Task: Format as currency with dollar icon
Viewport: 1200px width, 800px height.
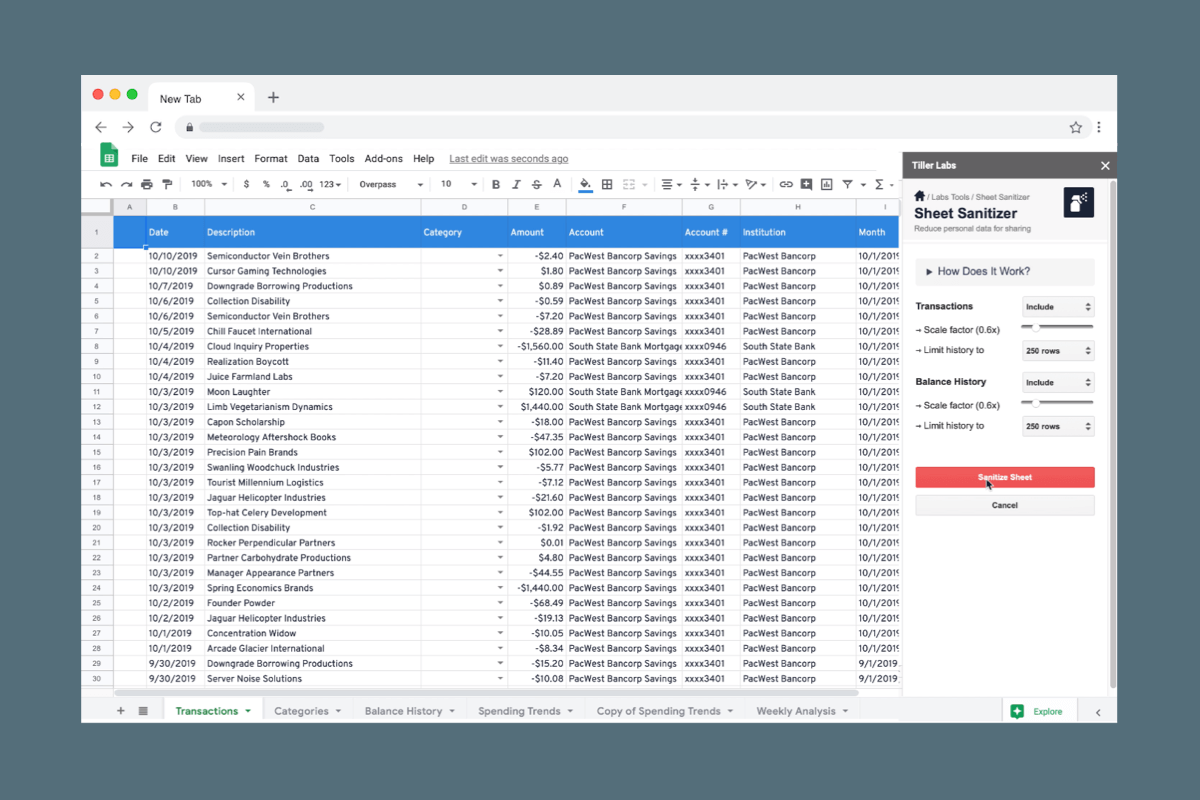Action: (247, 184)
